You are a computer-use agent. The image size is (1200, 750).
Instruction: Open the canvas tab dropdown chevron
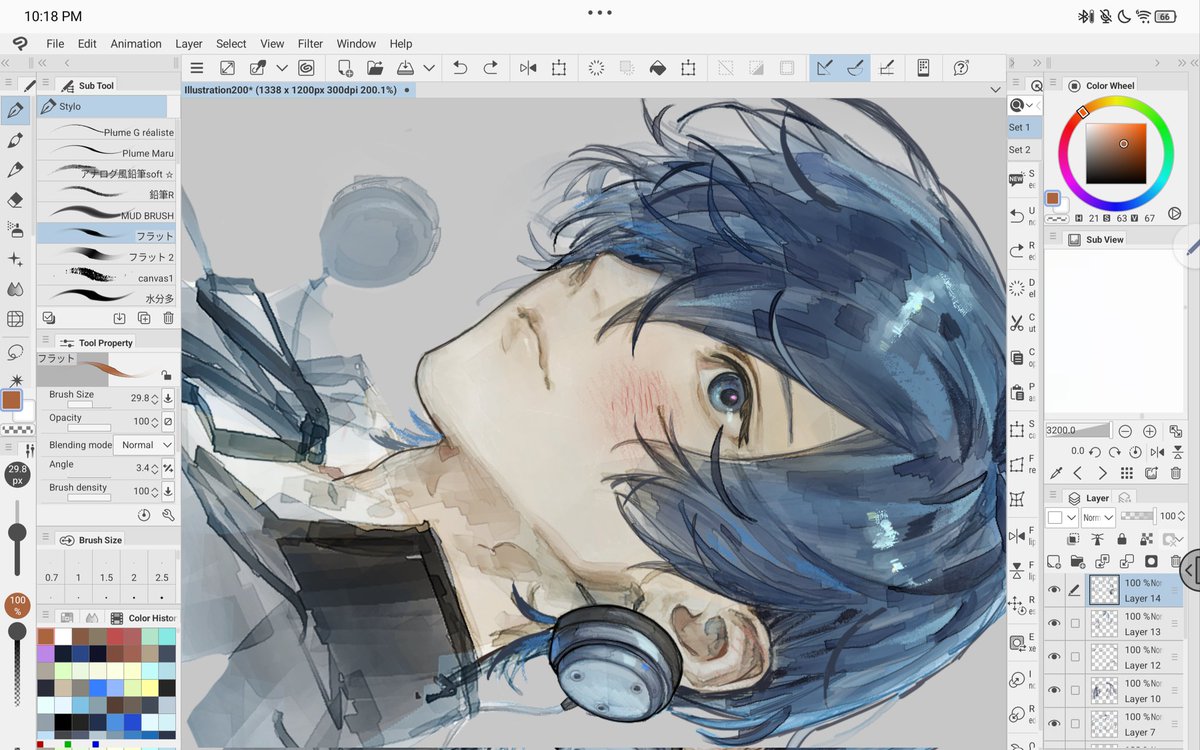click(x=996, y=89)
